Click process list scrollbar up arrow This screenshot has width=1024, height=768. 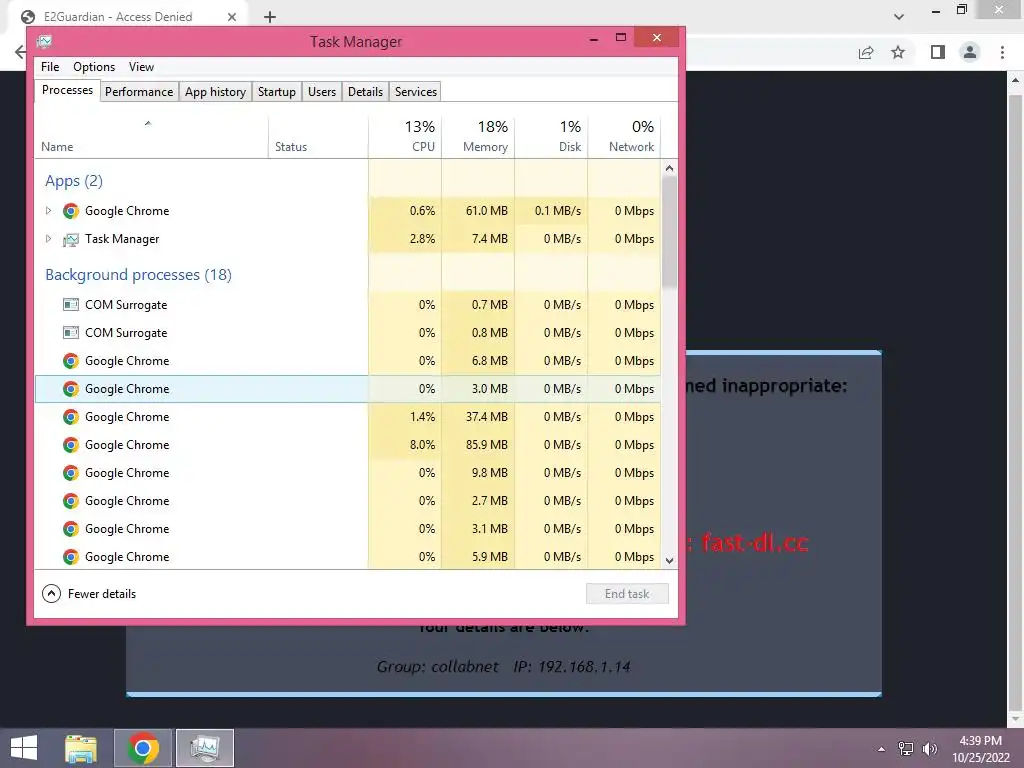669,168
